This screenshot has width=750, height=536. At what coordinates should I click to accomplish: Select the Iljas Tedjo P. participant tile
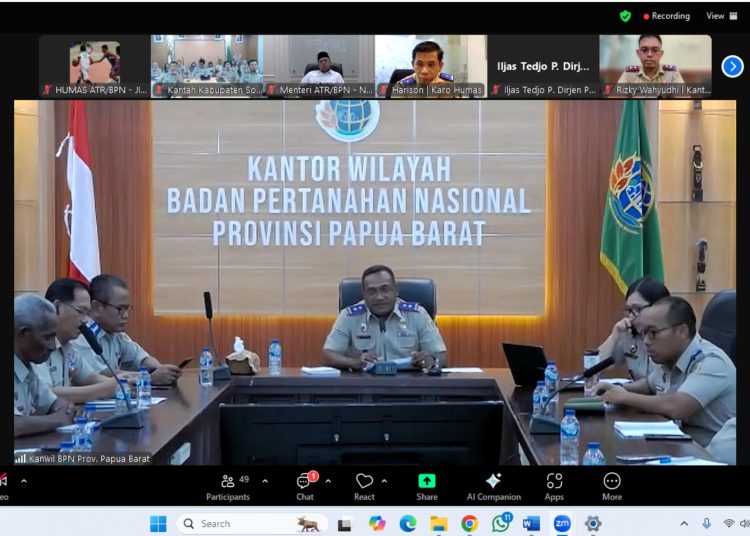click(x=543, y=66)
